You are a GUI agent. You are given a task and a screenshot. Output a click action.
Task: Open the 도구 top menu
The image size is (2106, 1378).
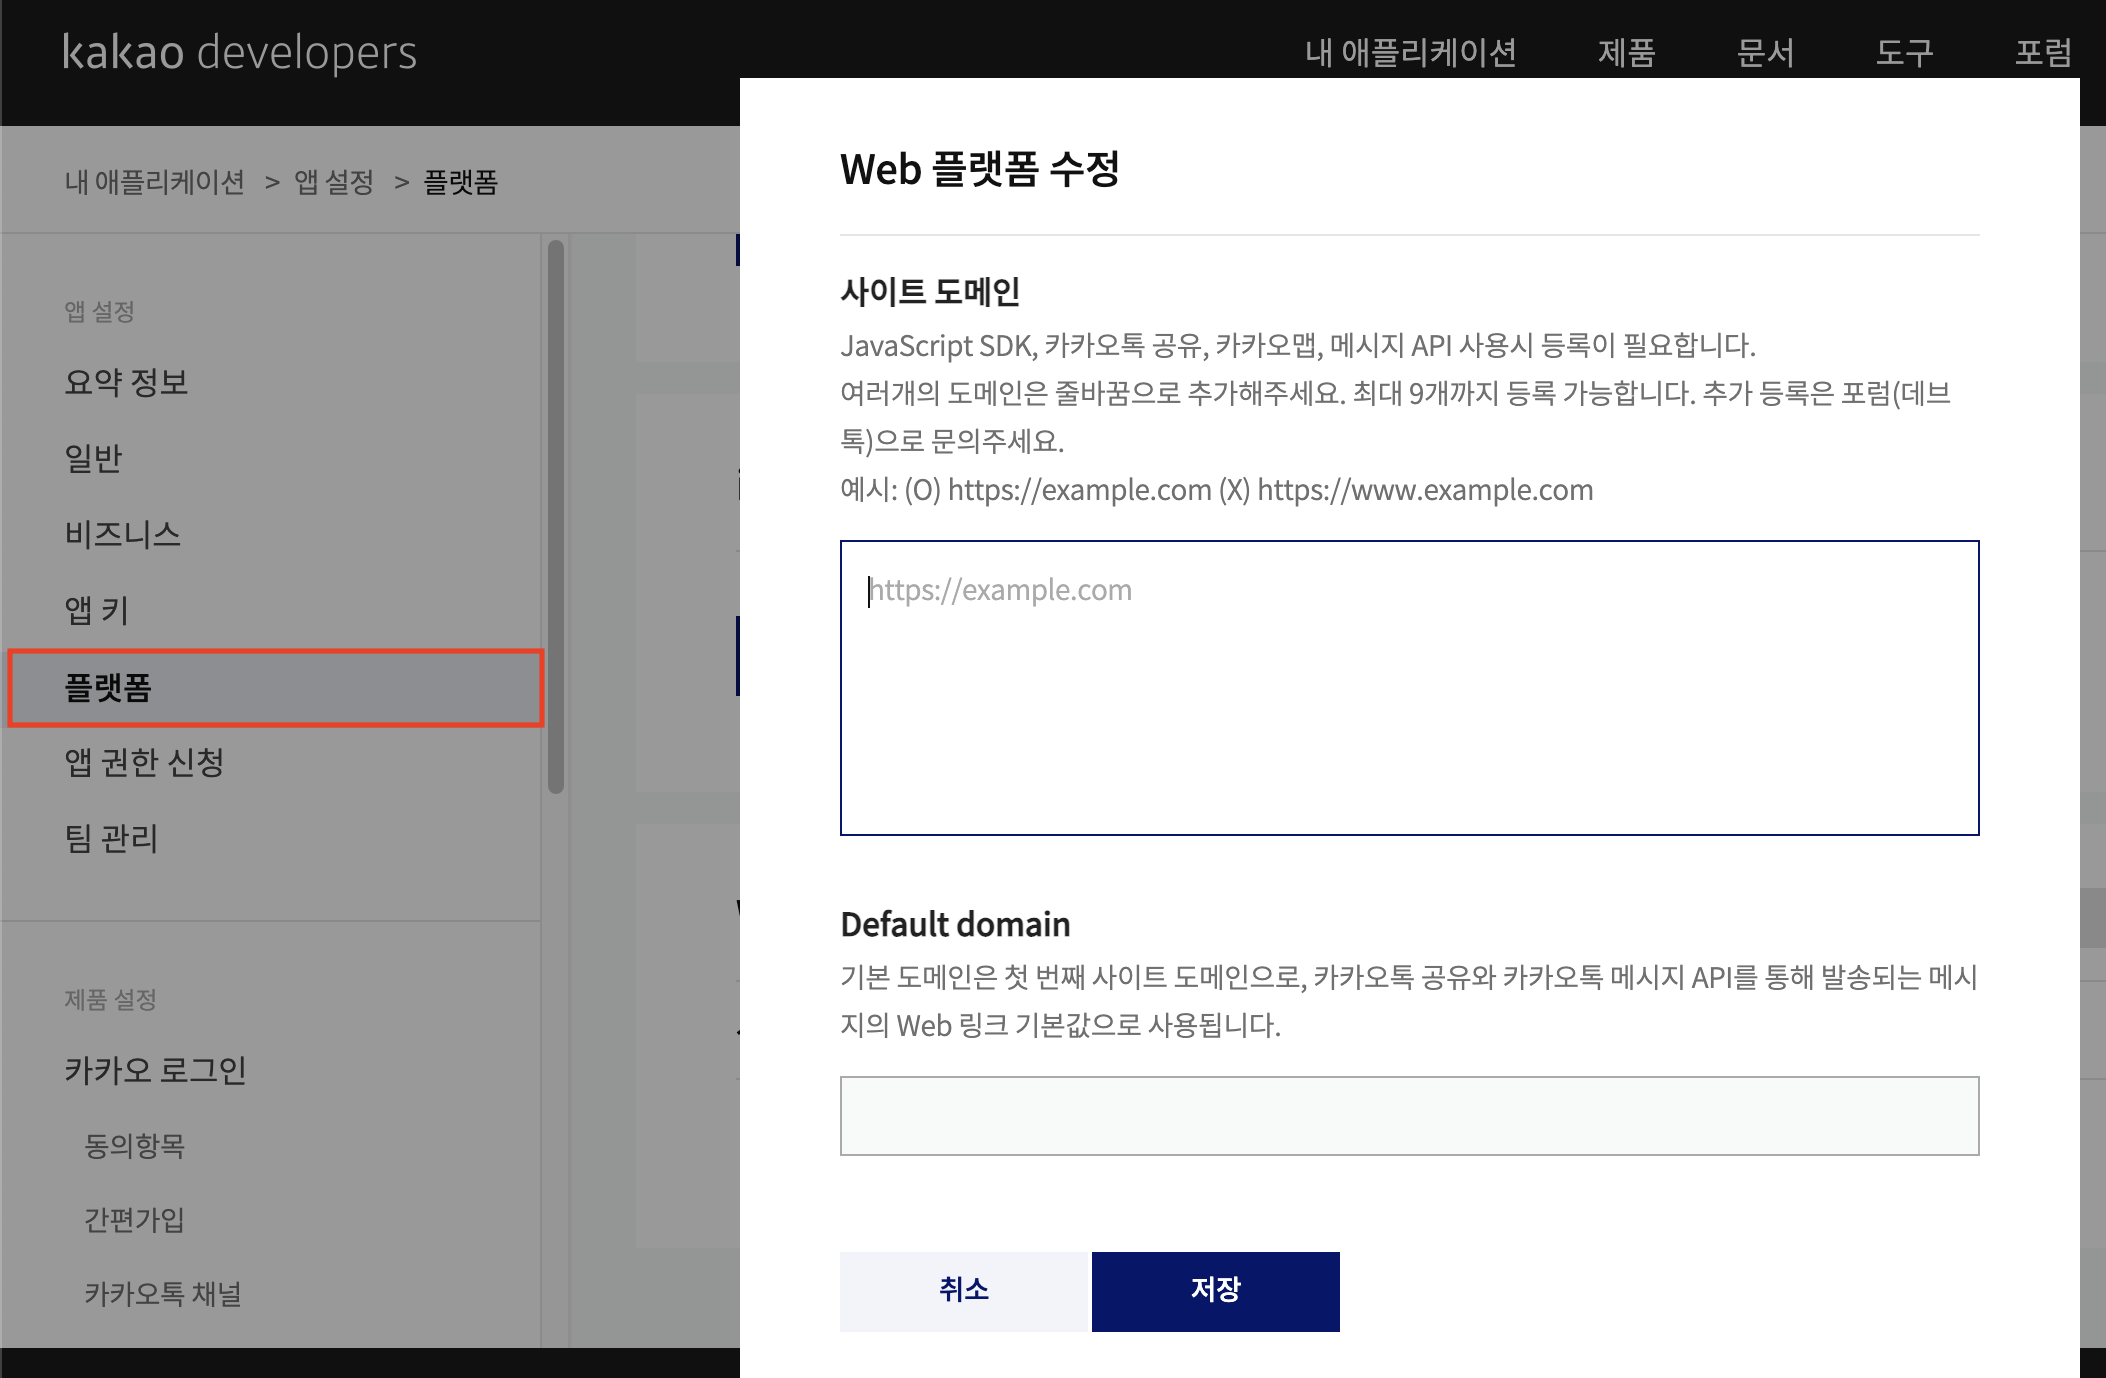tap(1904, 52)
